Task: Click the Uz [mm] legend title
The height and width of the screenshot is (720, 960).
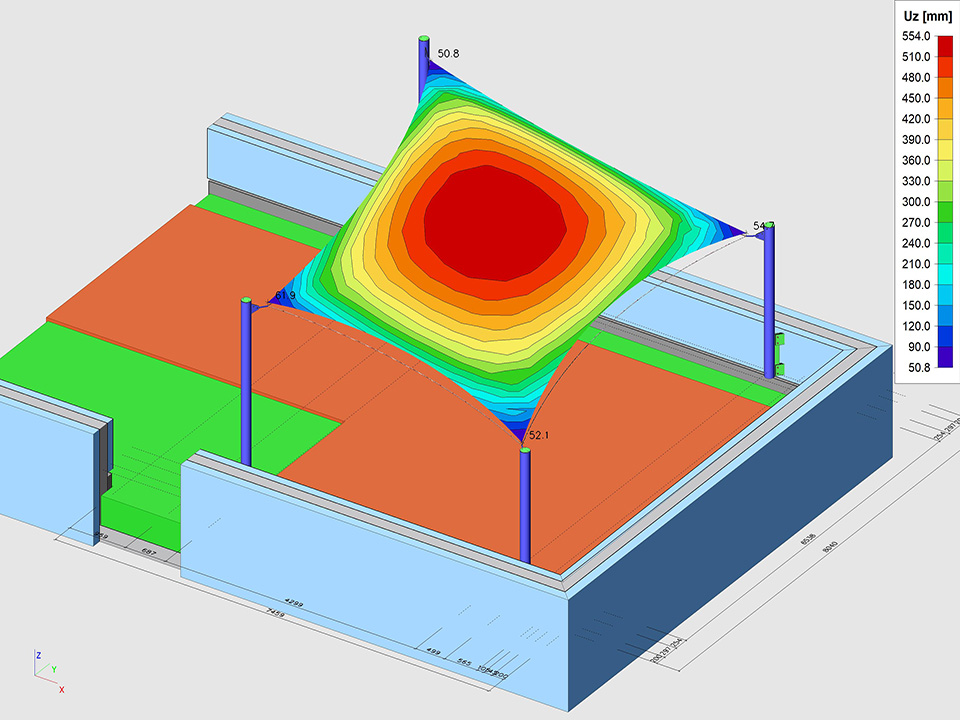Action: coord(926,15)
